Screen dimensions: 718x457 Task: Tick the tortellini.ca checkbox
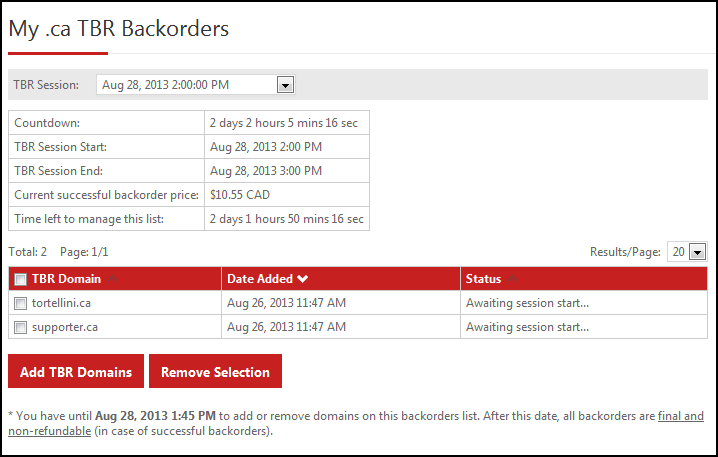point(21,304)
